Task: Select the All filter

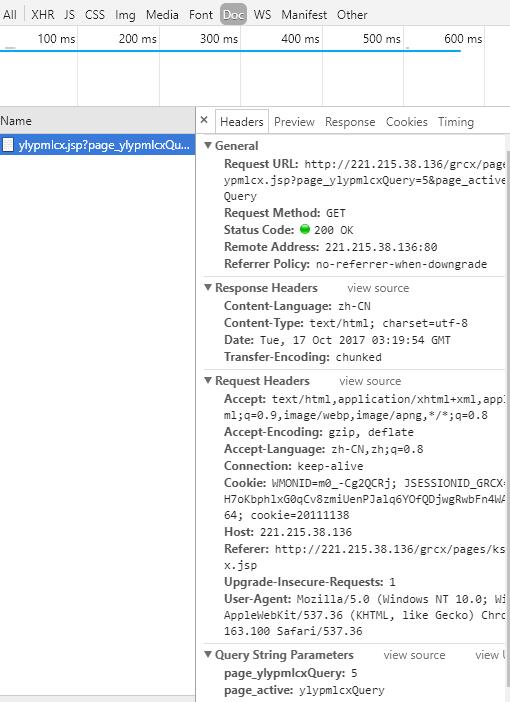Action: point(9,15)
